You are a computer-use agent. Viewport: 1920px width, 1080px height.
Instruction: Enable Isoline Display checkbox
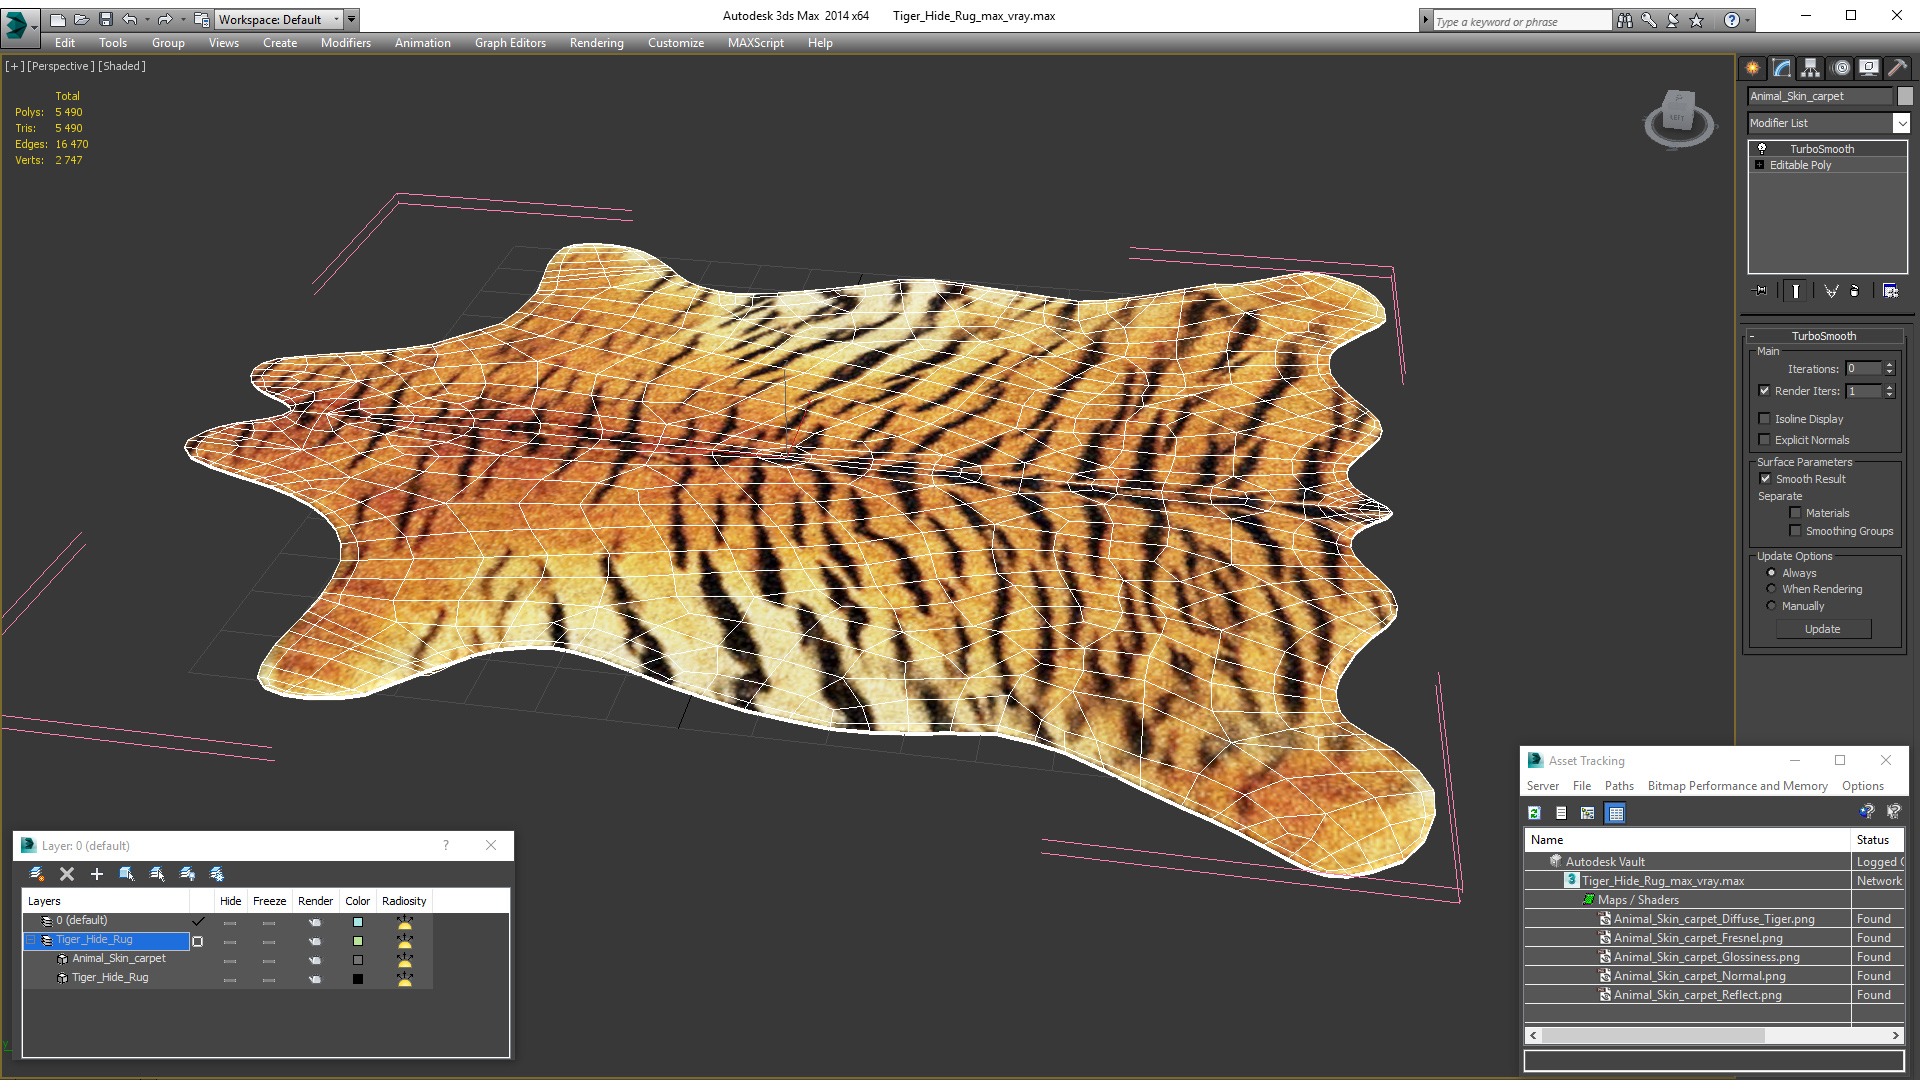pyautogui.click(x=1764, y=419)
